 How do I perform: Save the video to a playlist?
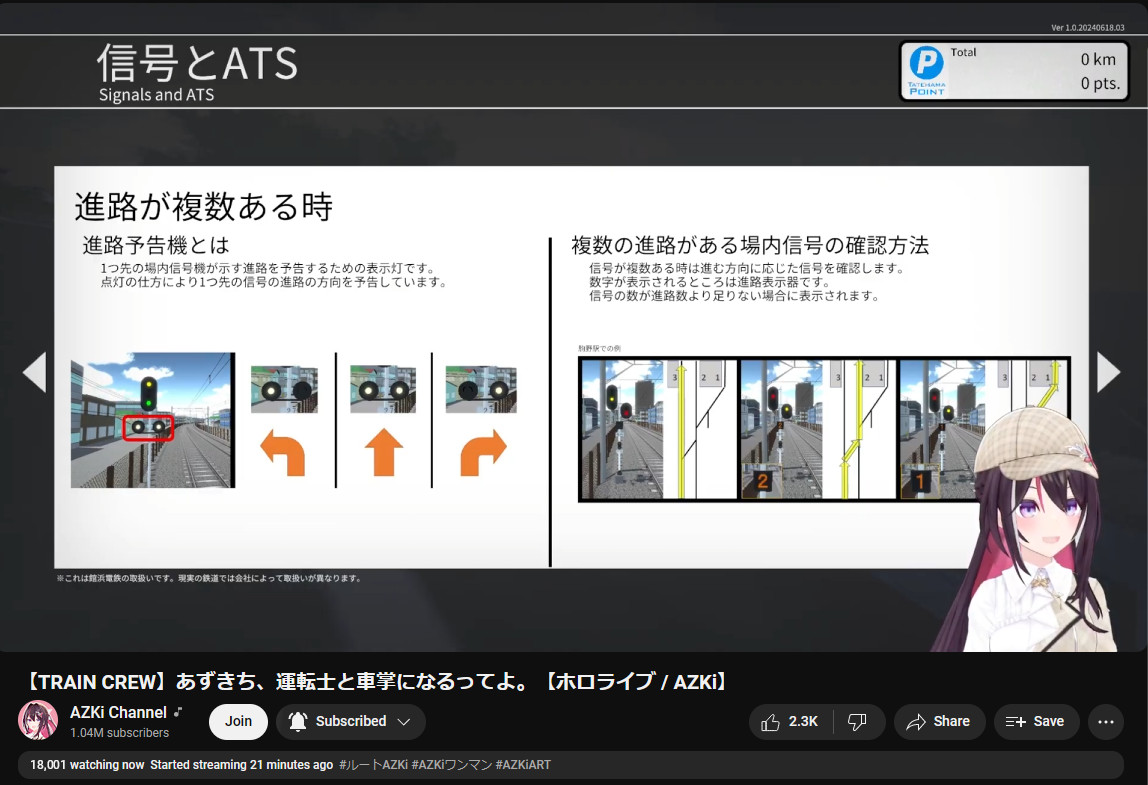[x=1035, y=722]
